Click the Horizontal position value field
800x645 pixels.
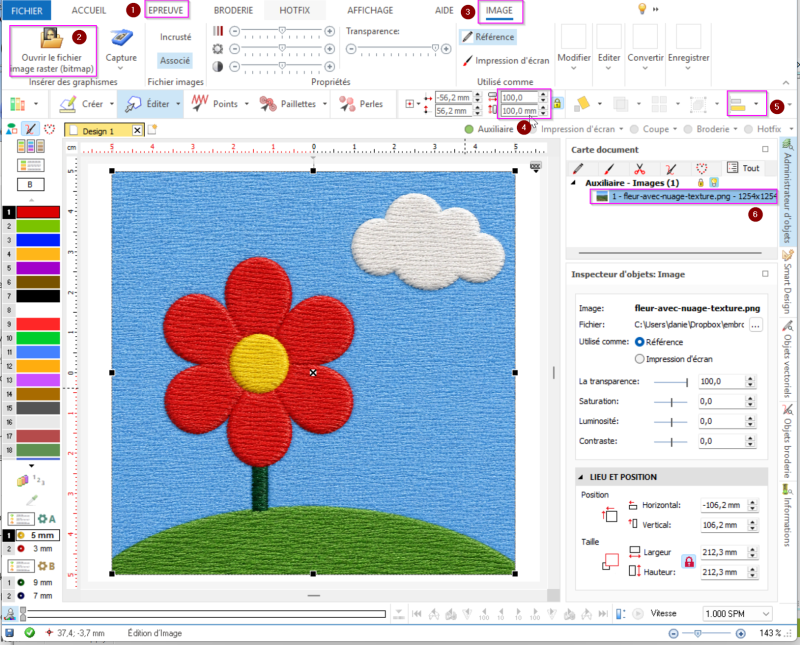pos(724,505)
